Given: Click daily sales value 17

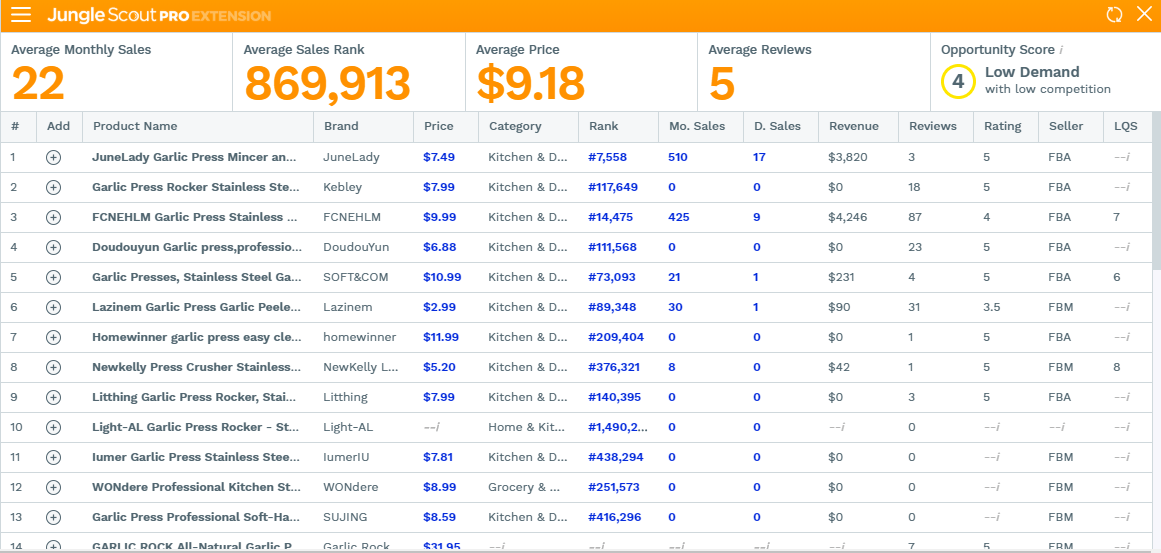Looking at the screenshot, I should 760,157.
